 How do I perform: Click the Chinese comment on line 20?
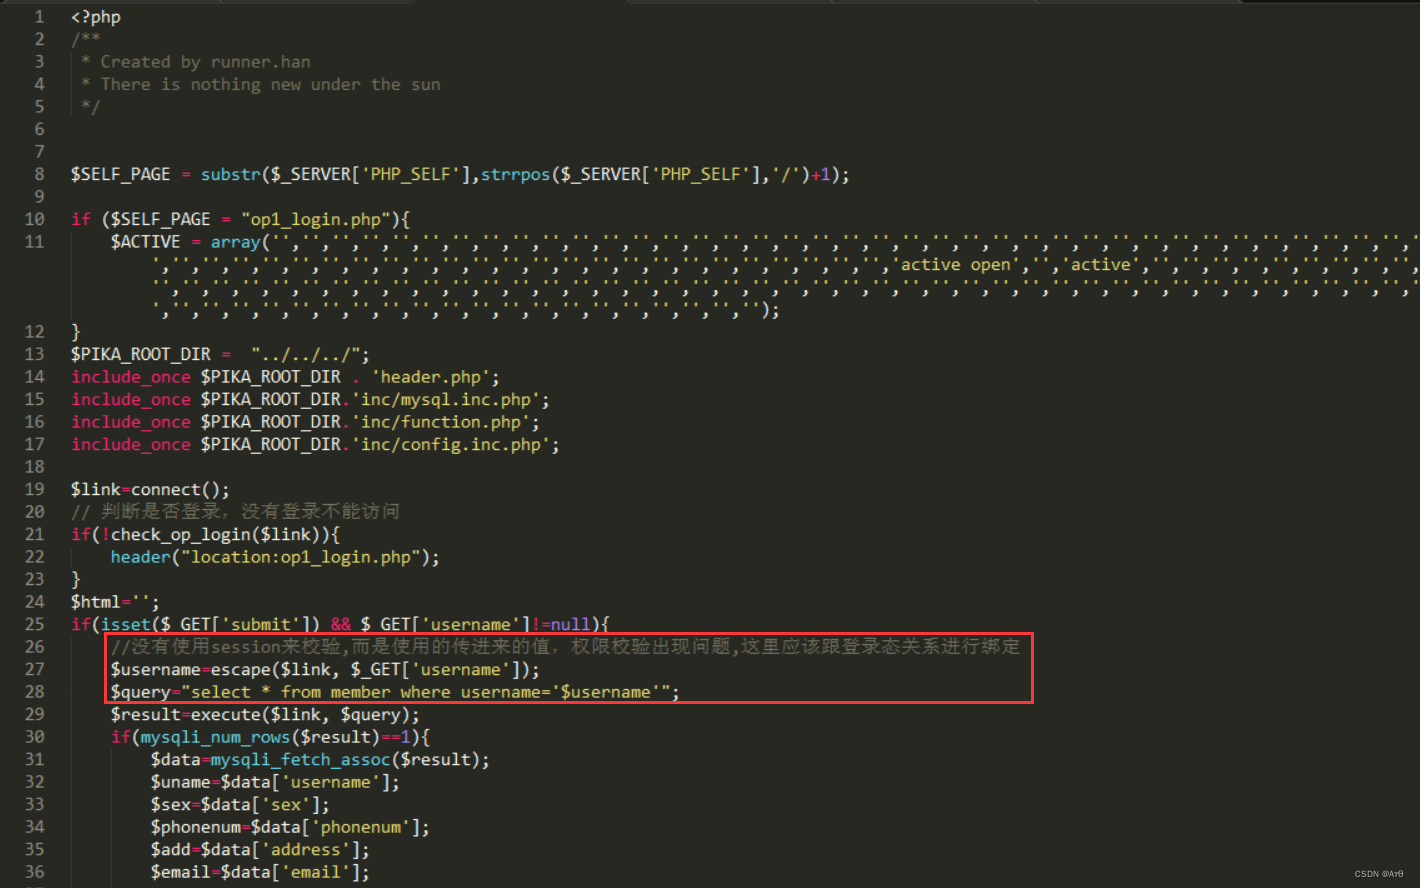(x=235, y=511)
